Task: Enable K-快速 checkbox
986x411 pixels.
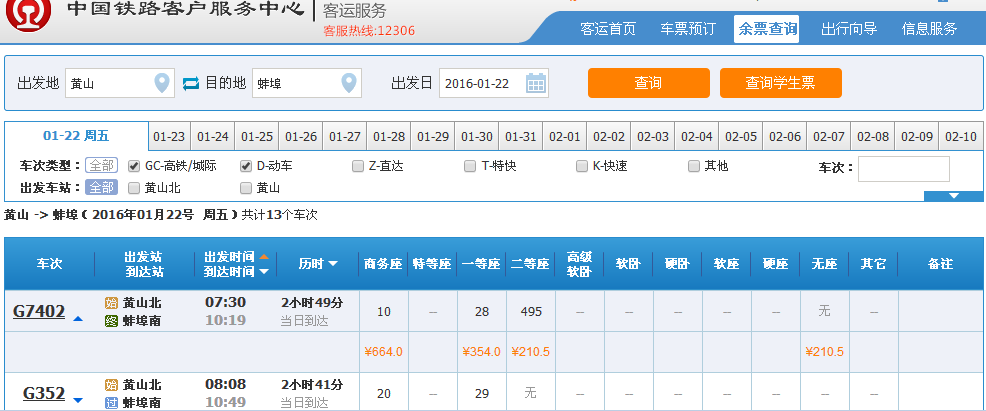Action: (x=582, y=166)
